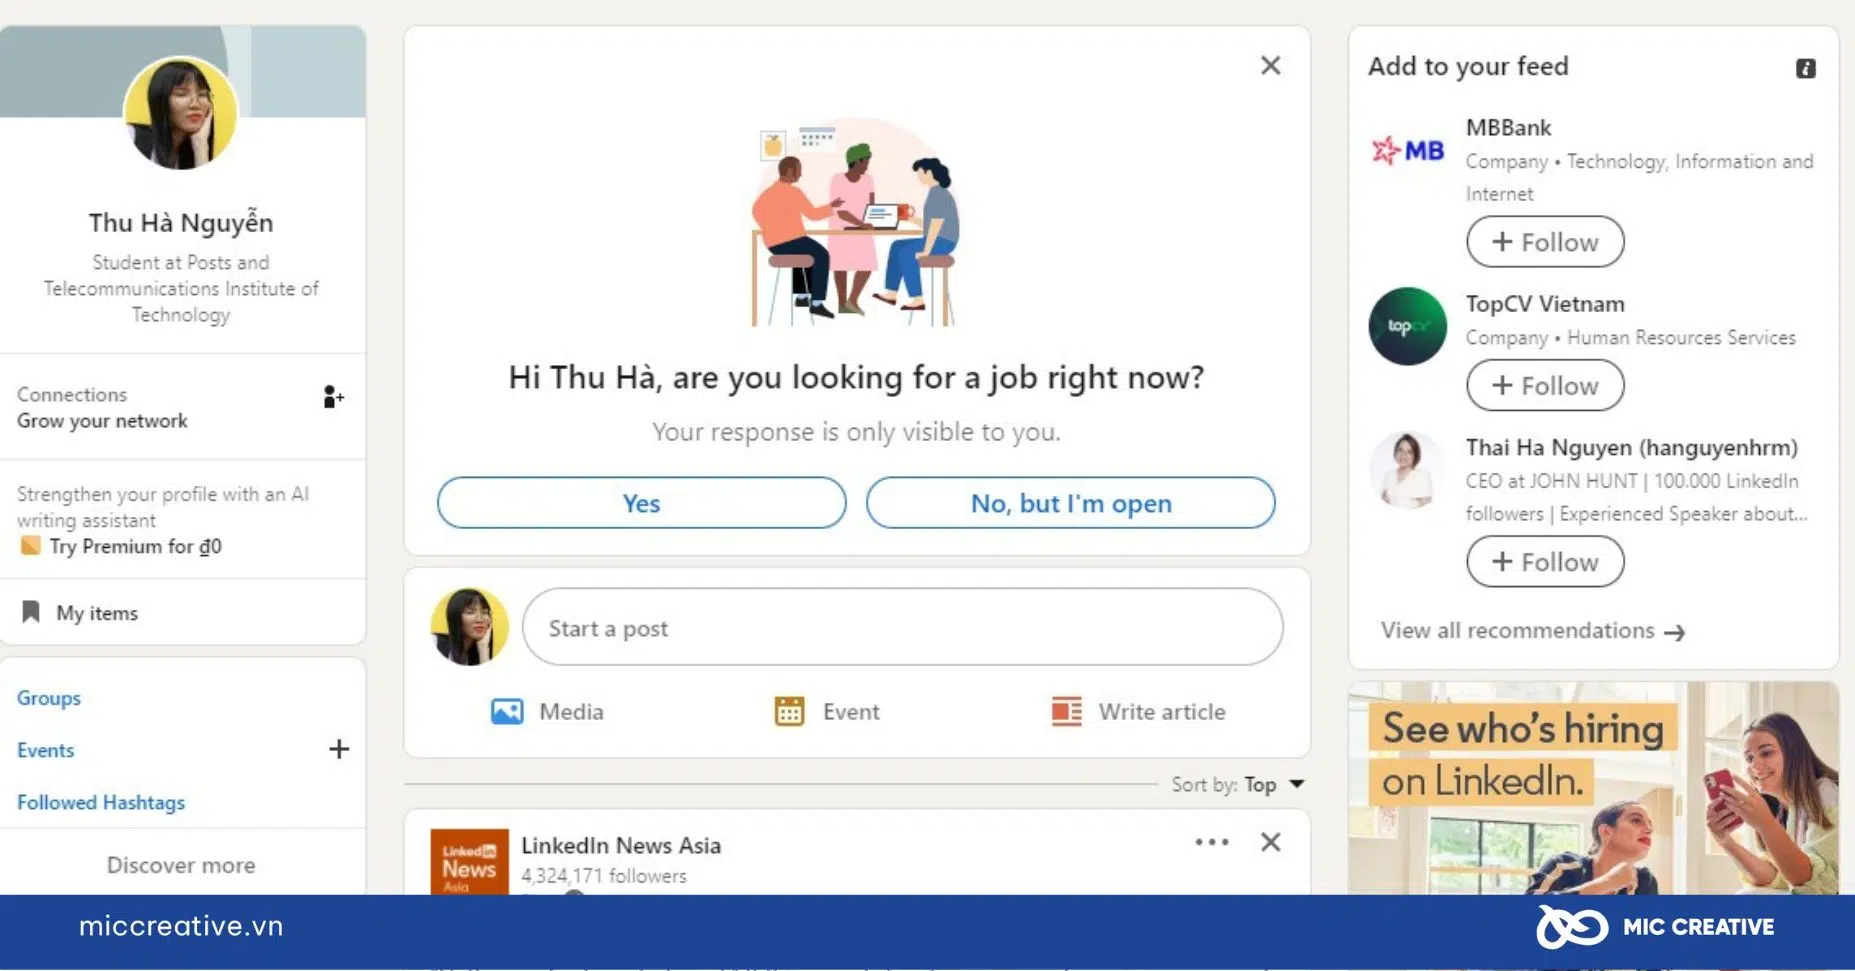The width and height of the screenshot is (1855, 971).
Task: Open the profile avatar in the left card
Action: coord(181,113)
